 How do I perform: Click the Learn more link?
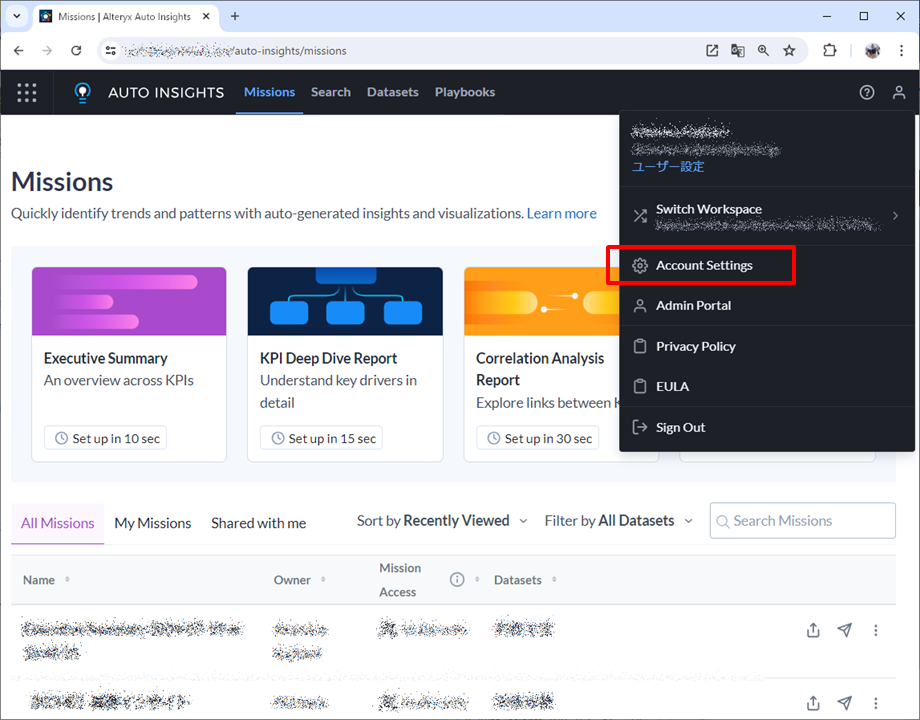pyautogui.click(x=561, y=213)
